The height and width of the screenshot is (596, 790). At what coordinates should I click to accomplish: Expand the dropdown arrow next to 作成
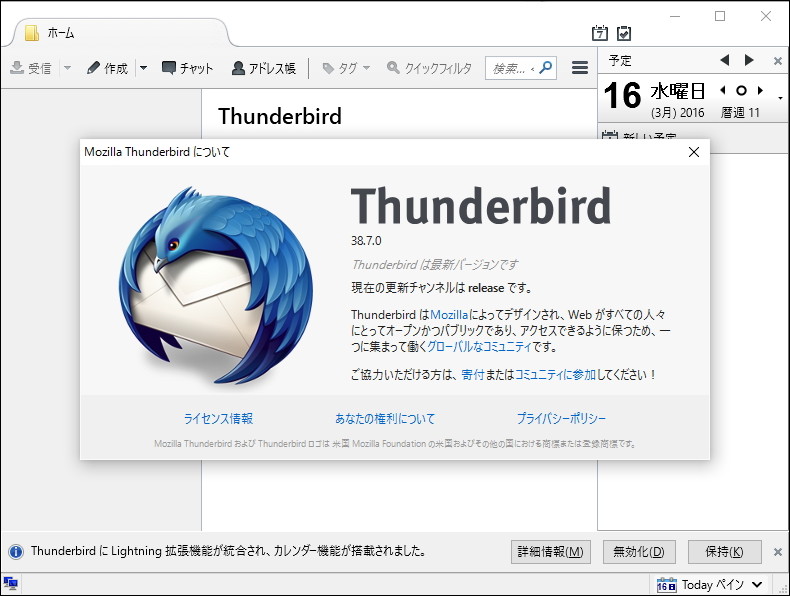[144, 68]
